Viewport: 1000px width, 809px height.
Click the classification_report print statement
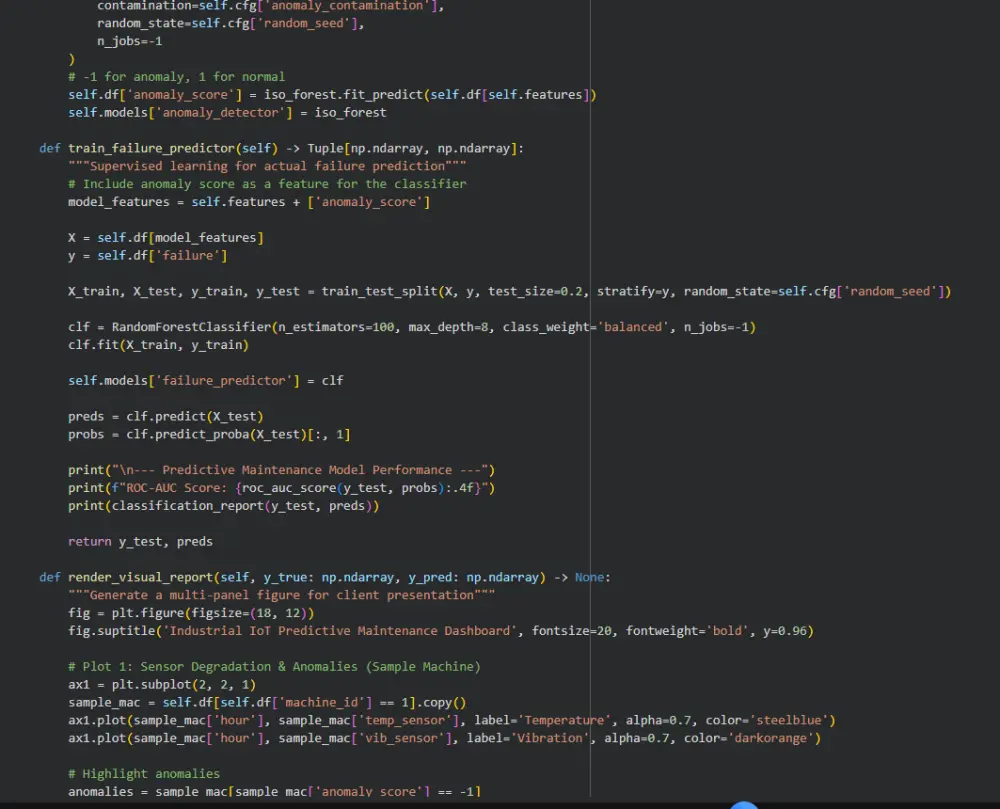click(224, 506)
